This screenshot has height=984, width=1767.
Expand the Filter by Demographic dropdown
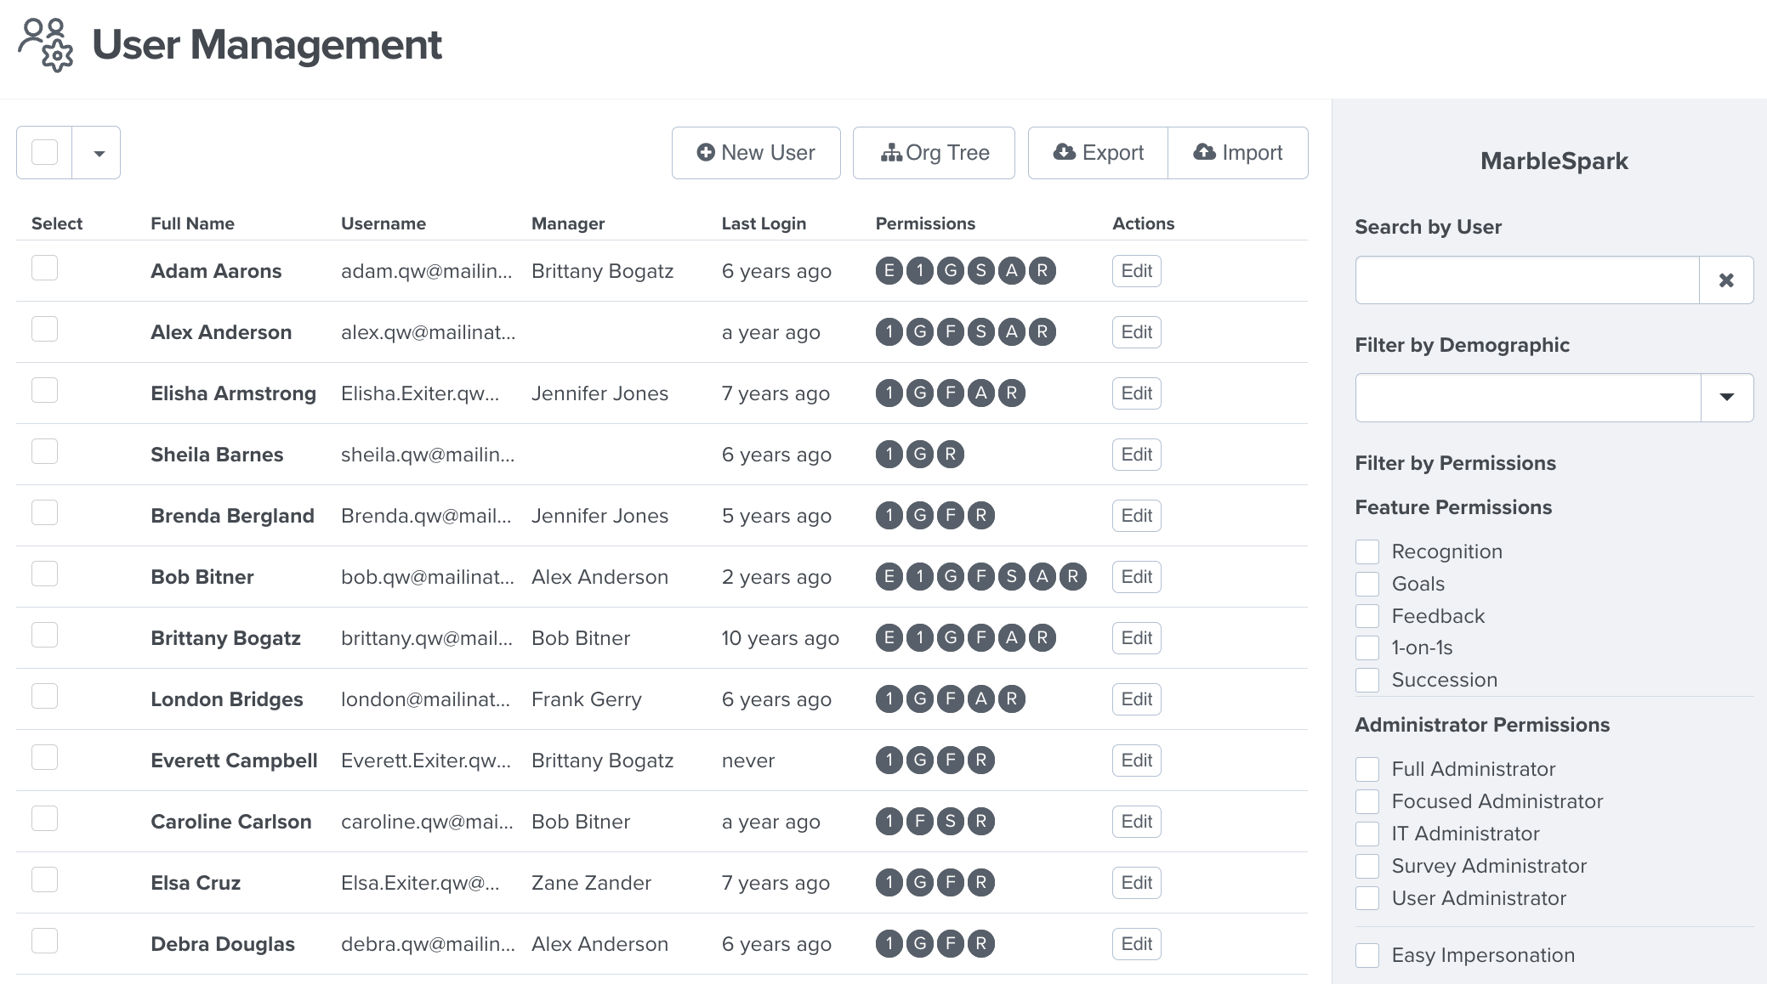coord(1727,397)
